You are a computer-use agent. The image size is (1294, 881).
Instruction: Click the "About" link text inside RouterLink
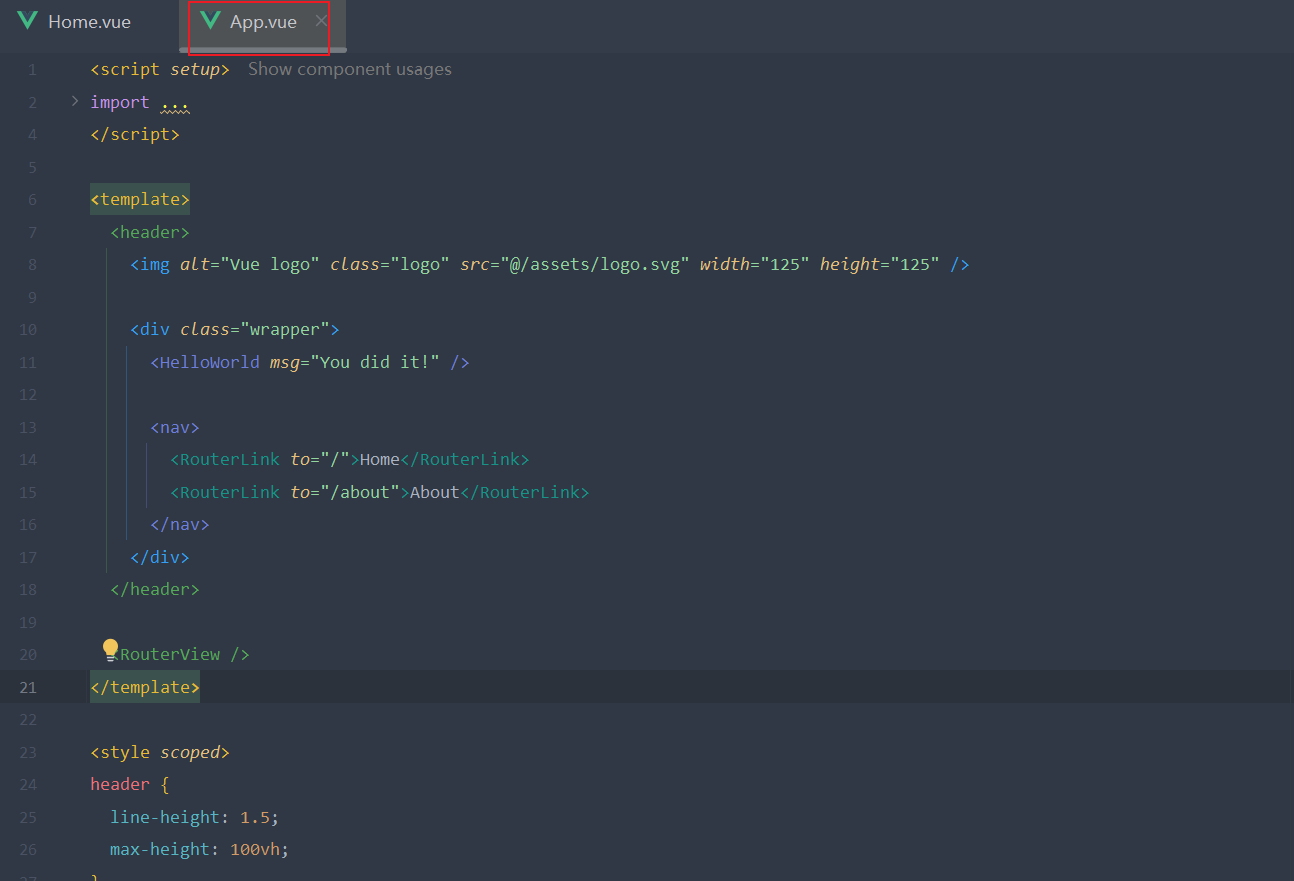[x=435, y=492]
